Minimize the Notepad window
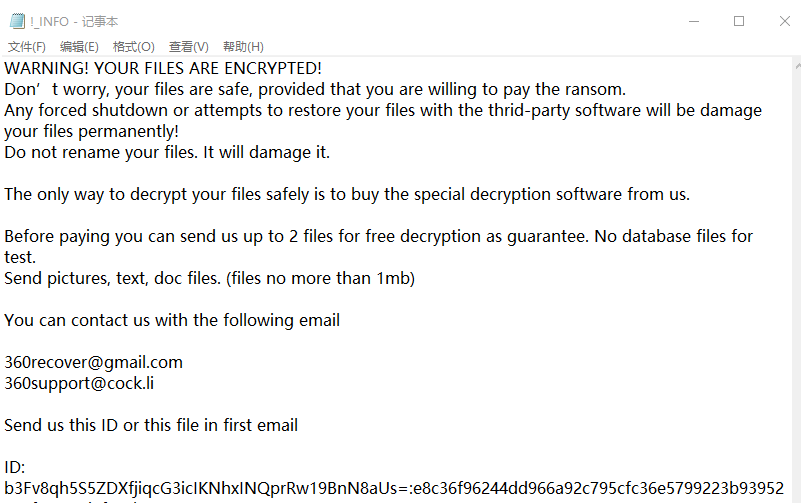801x503 pixels. (692, 21)
